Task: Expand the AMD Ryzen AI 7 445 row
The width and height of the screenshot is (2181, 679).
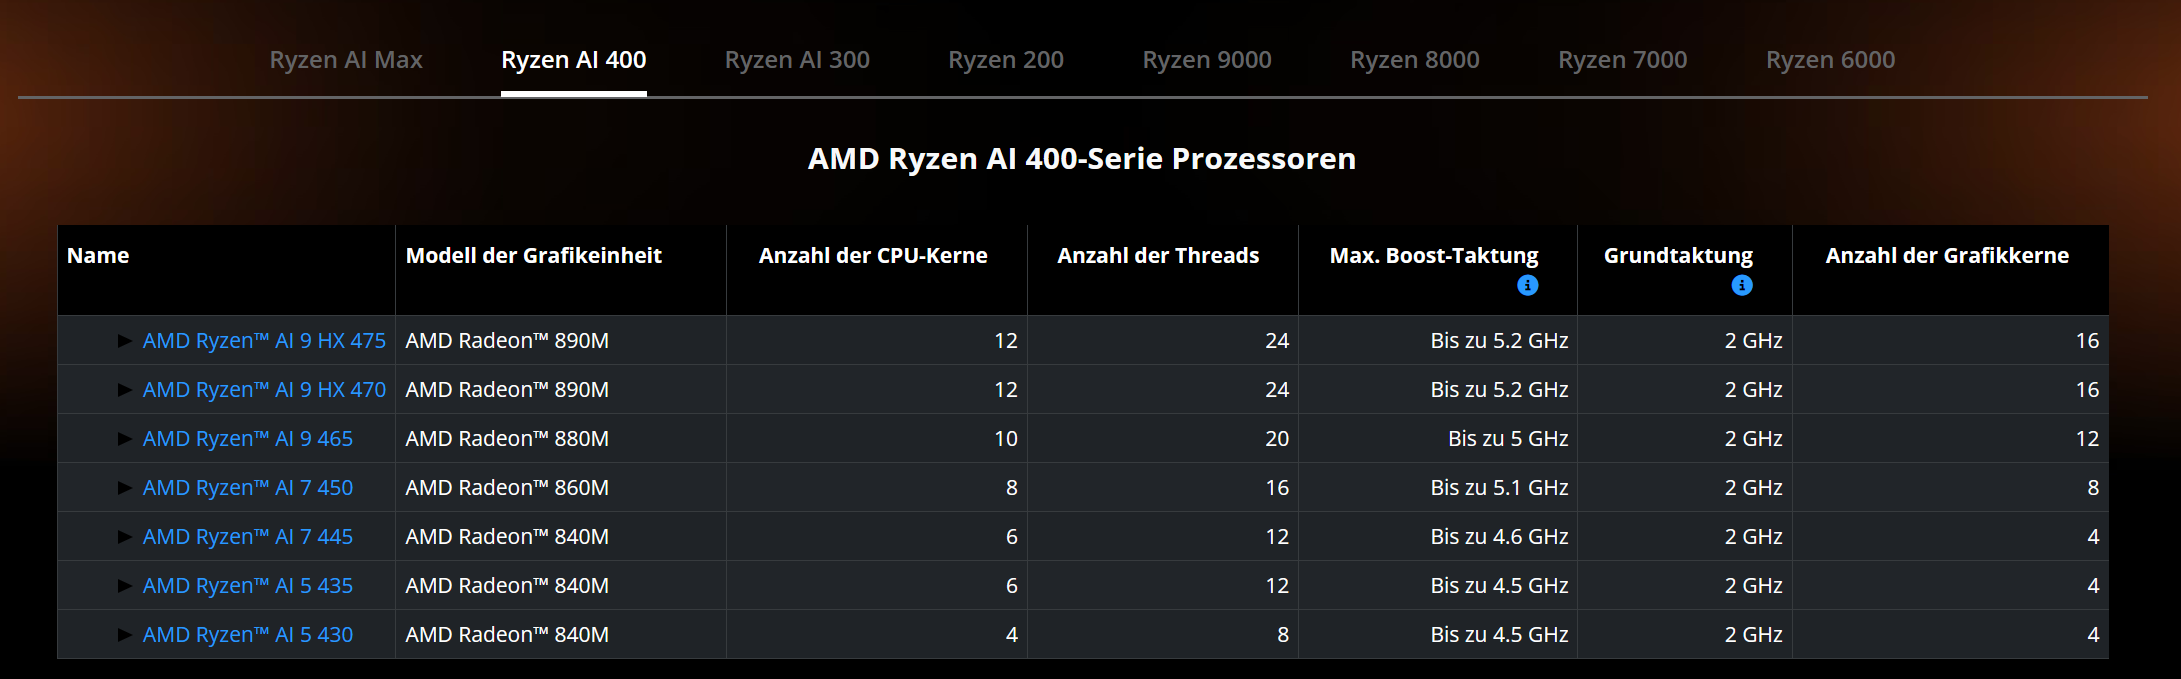Action: [125, 537]
